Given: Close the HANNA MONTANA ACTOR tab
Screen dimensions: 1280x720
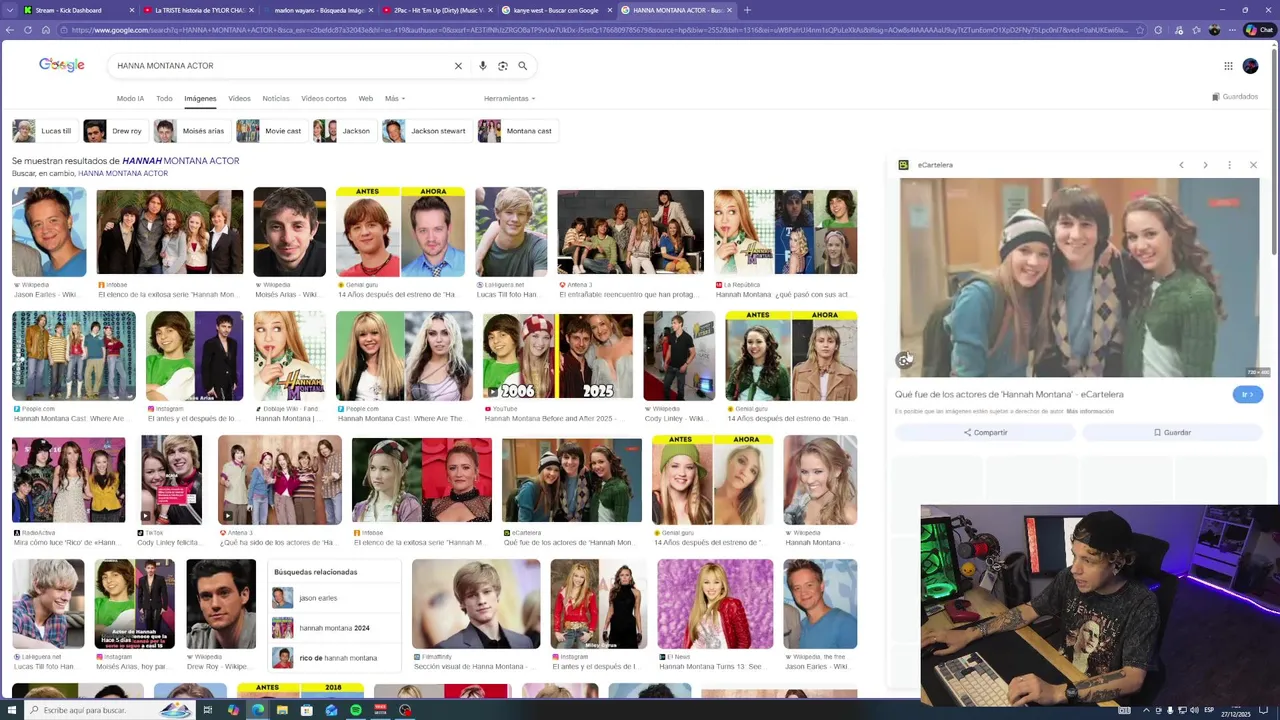Looking at the screenshot, I should point(729,10).
